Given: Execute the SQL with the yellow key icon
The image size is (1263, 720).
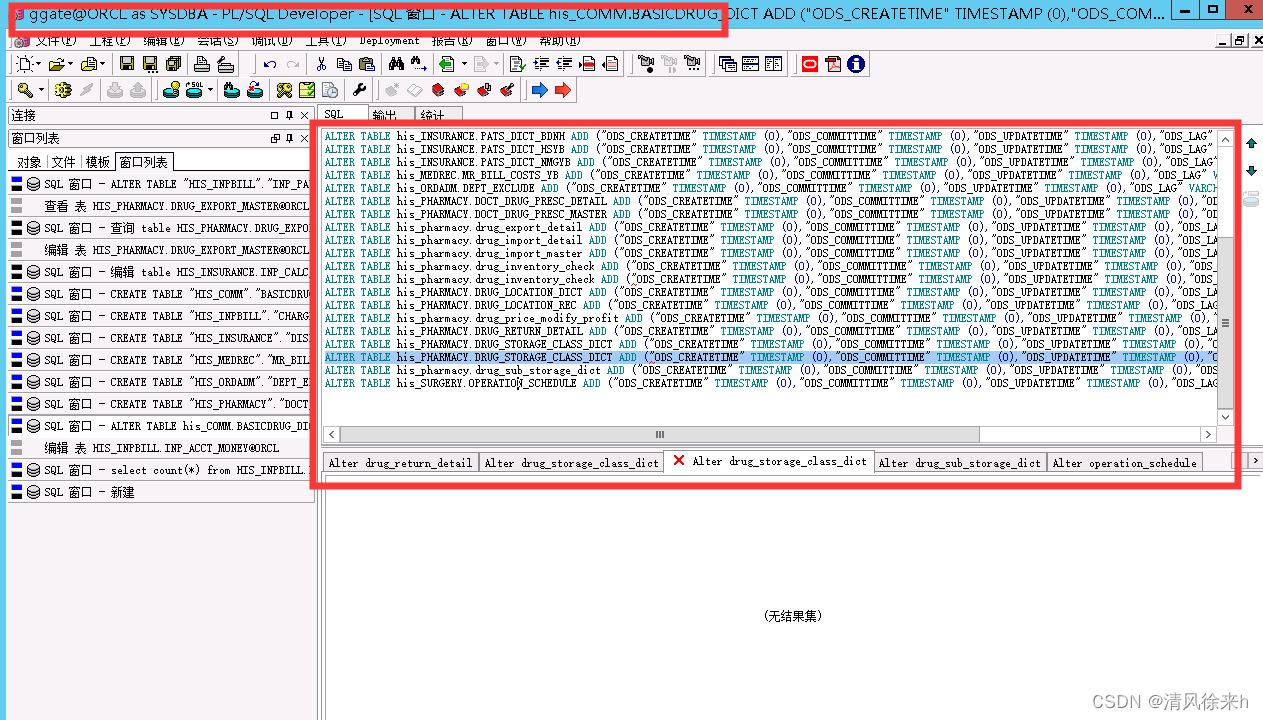Looking at the screenshot, I should 24,90.
